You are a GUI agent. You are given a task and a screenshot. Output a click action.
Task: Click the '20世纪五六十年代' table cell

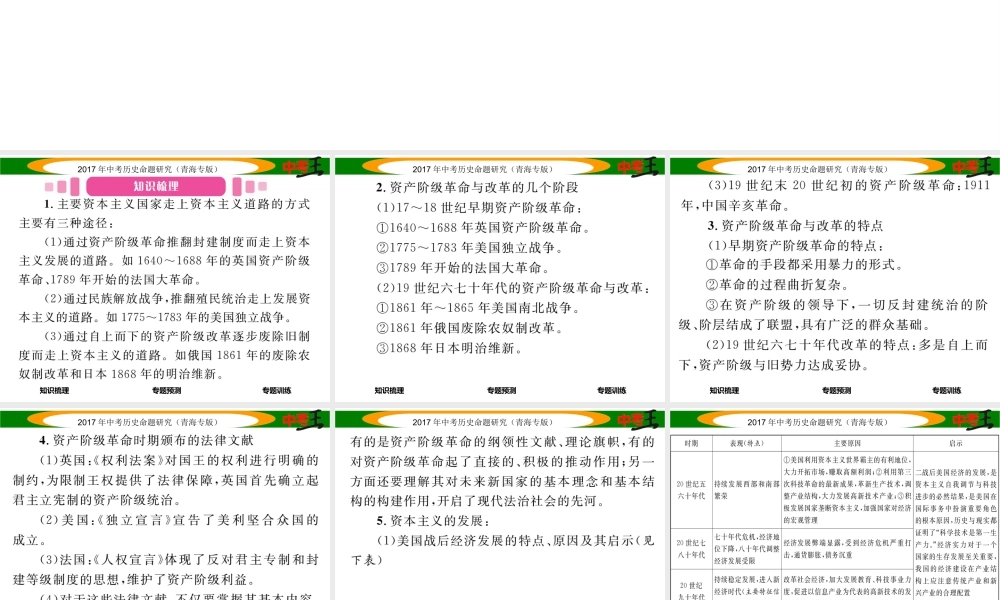click(x=691, y=490)
